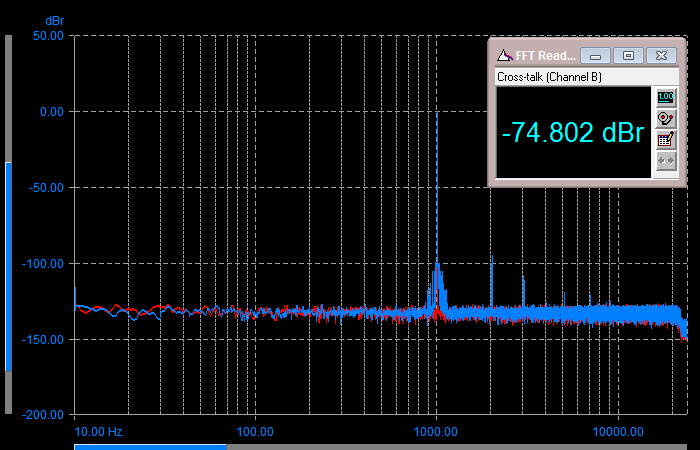Click the Cross-talk (Channel B) label
700x450 pixels.
[549, 77]
